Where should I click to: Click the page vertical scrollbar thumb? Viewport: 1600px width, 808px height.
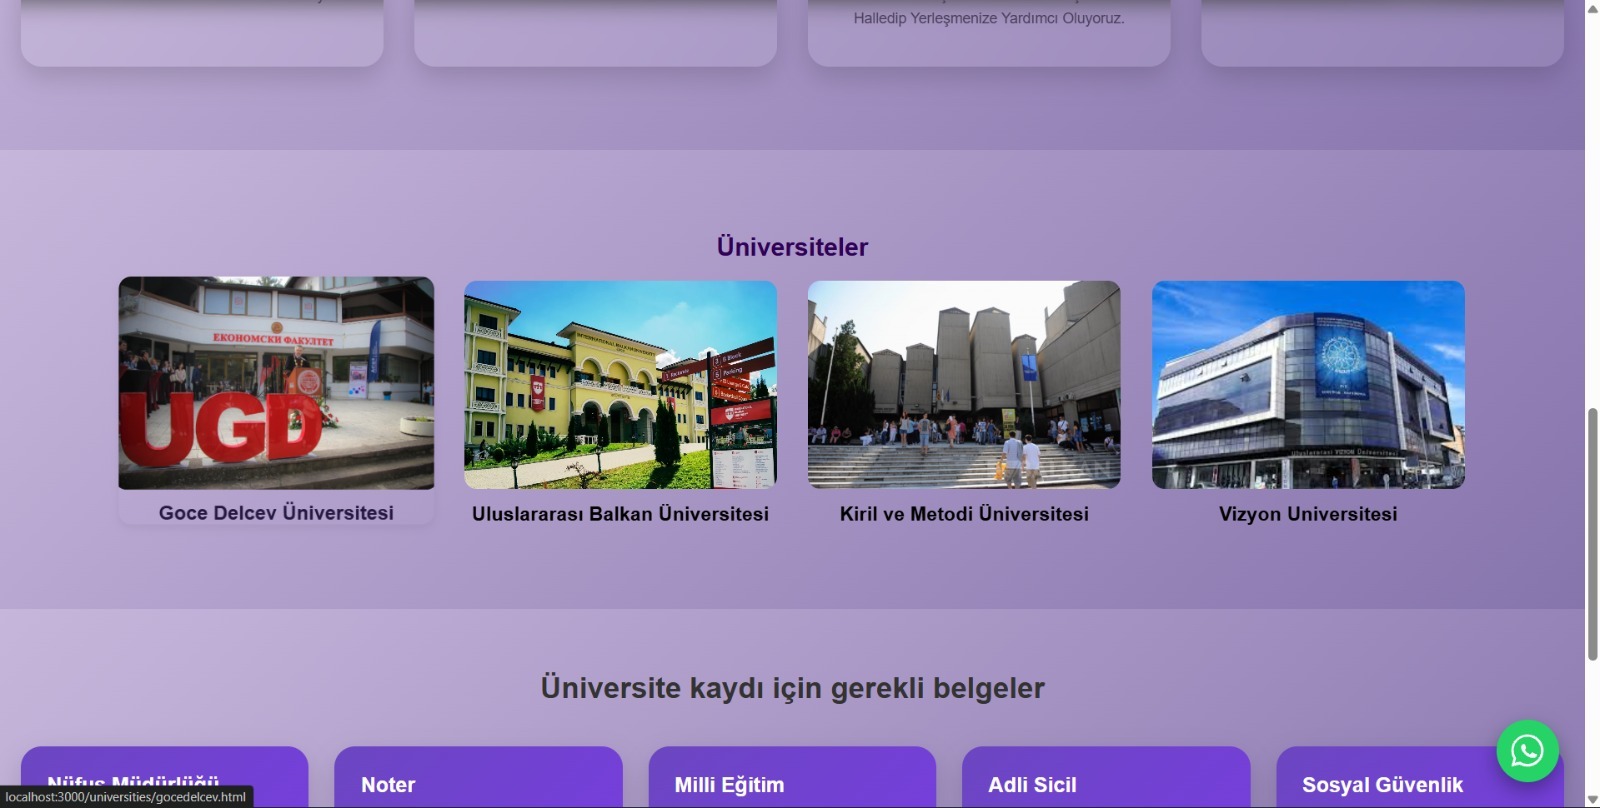click(1592, 534)
